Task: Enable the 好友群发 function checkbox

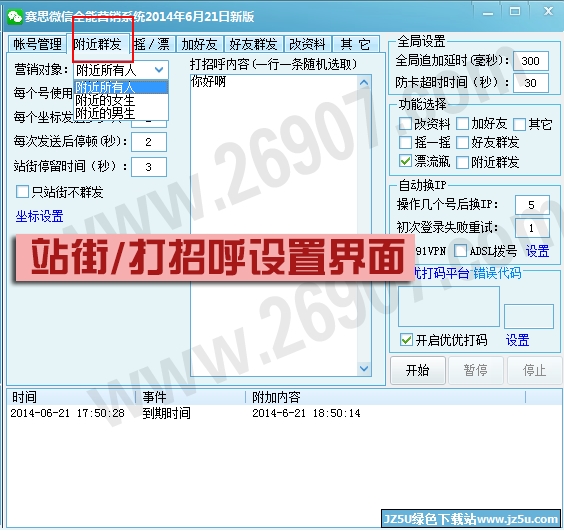Action: coord(462,142)
